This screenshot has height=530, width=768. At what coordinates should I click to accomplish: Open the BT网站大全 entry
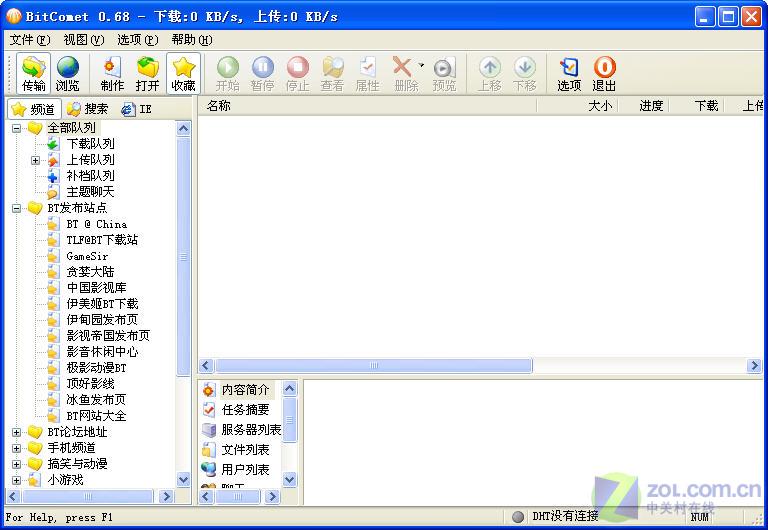pyautogui.click(x=96, y=416)
